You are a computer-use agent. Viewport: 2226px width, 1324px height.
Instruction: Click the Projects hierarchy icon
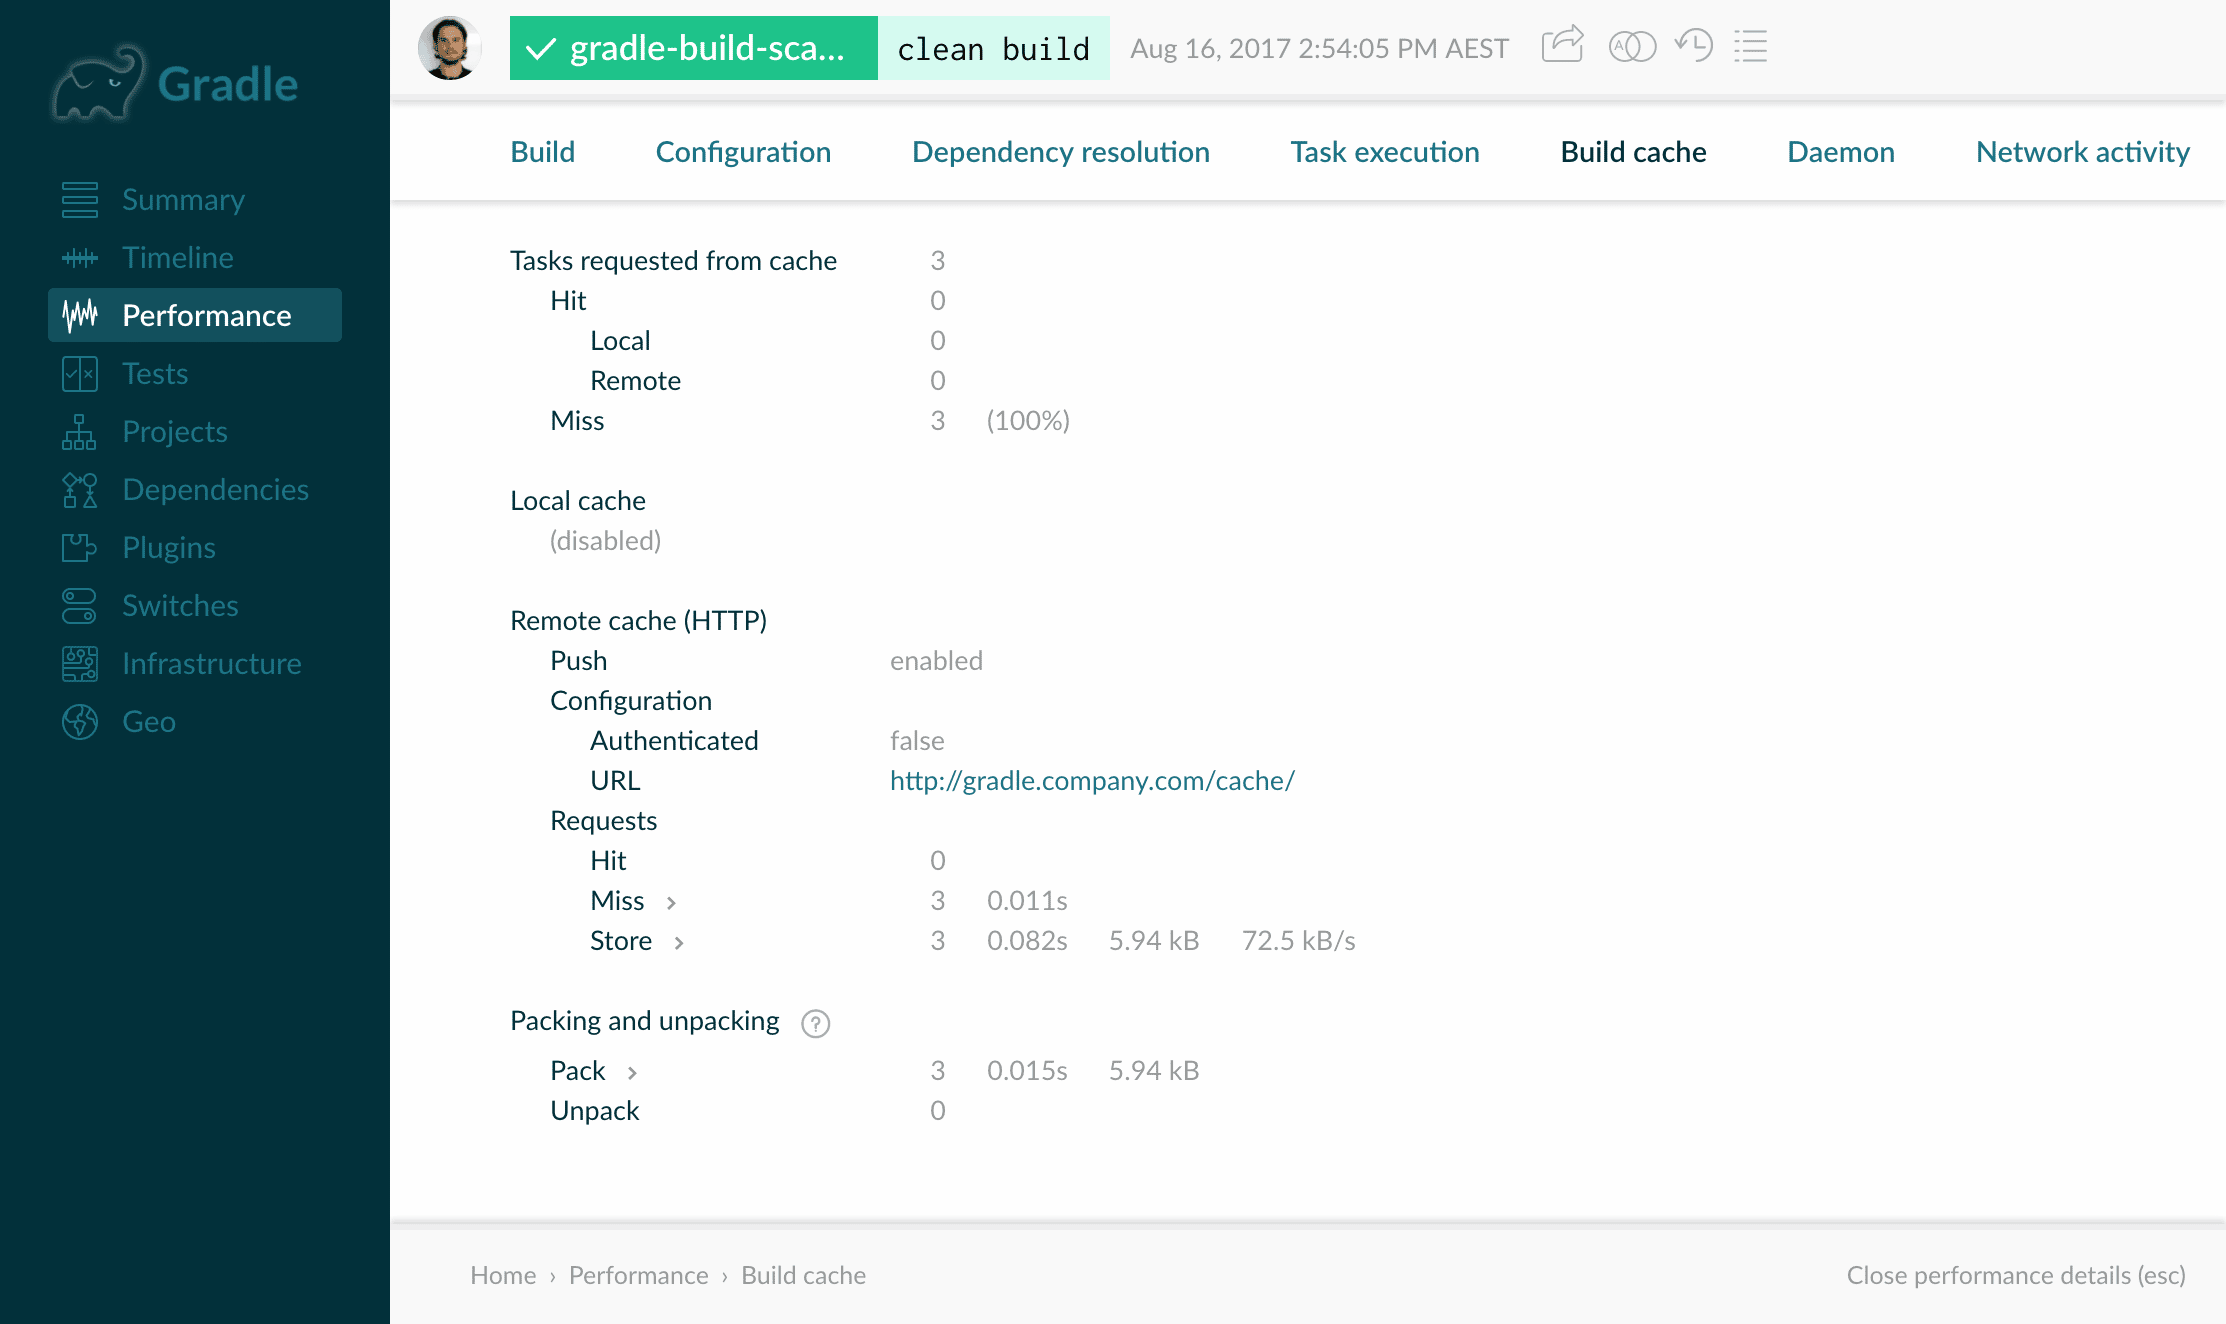tap(80, 432)
